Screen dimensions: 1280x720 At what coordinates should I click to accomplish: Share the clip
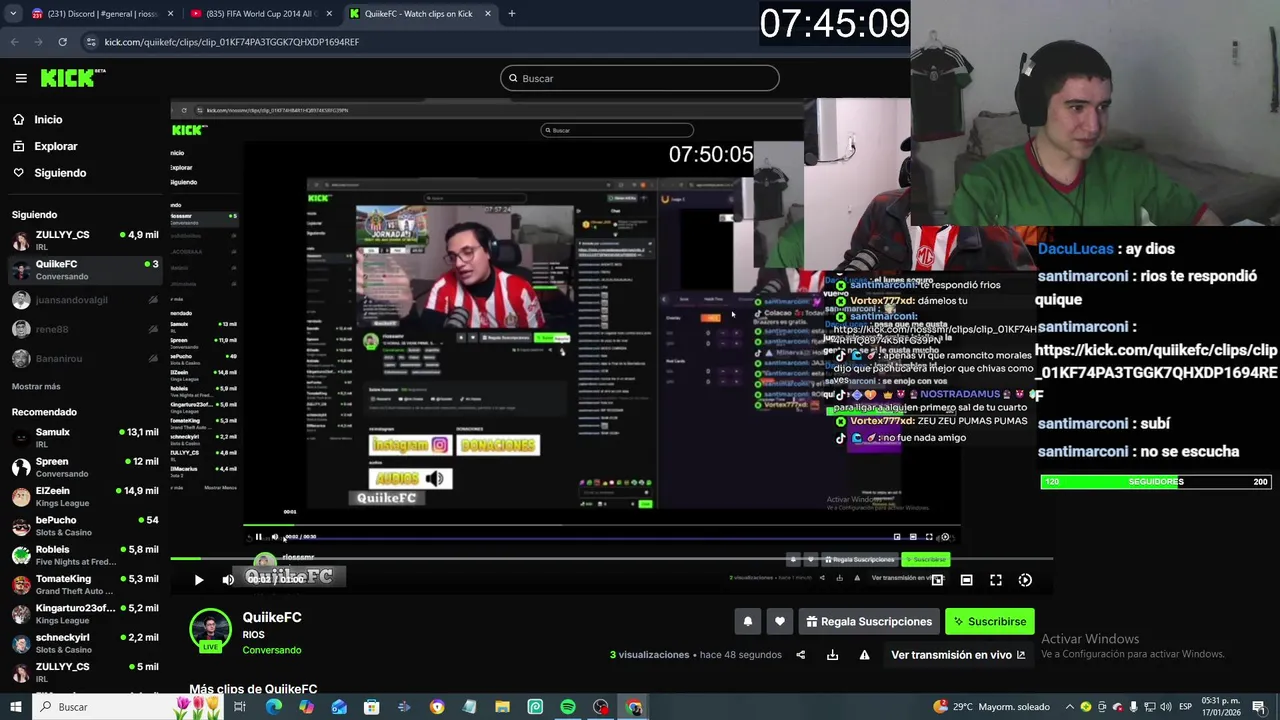(800, 655)
